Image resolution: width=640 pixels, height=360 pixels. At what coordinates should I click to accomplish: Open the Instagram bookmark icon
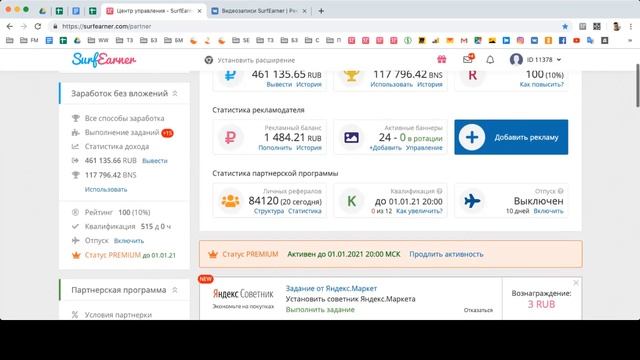(x=520, y=40)
